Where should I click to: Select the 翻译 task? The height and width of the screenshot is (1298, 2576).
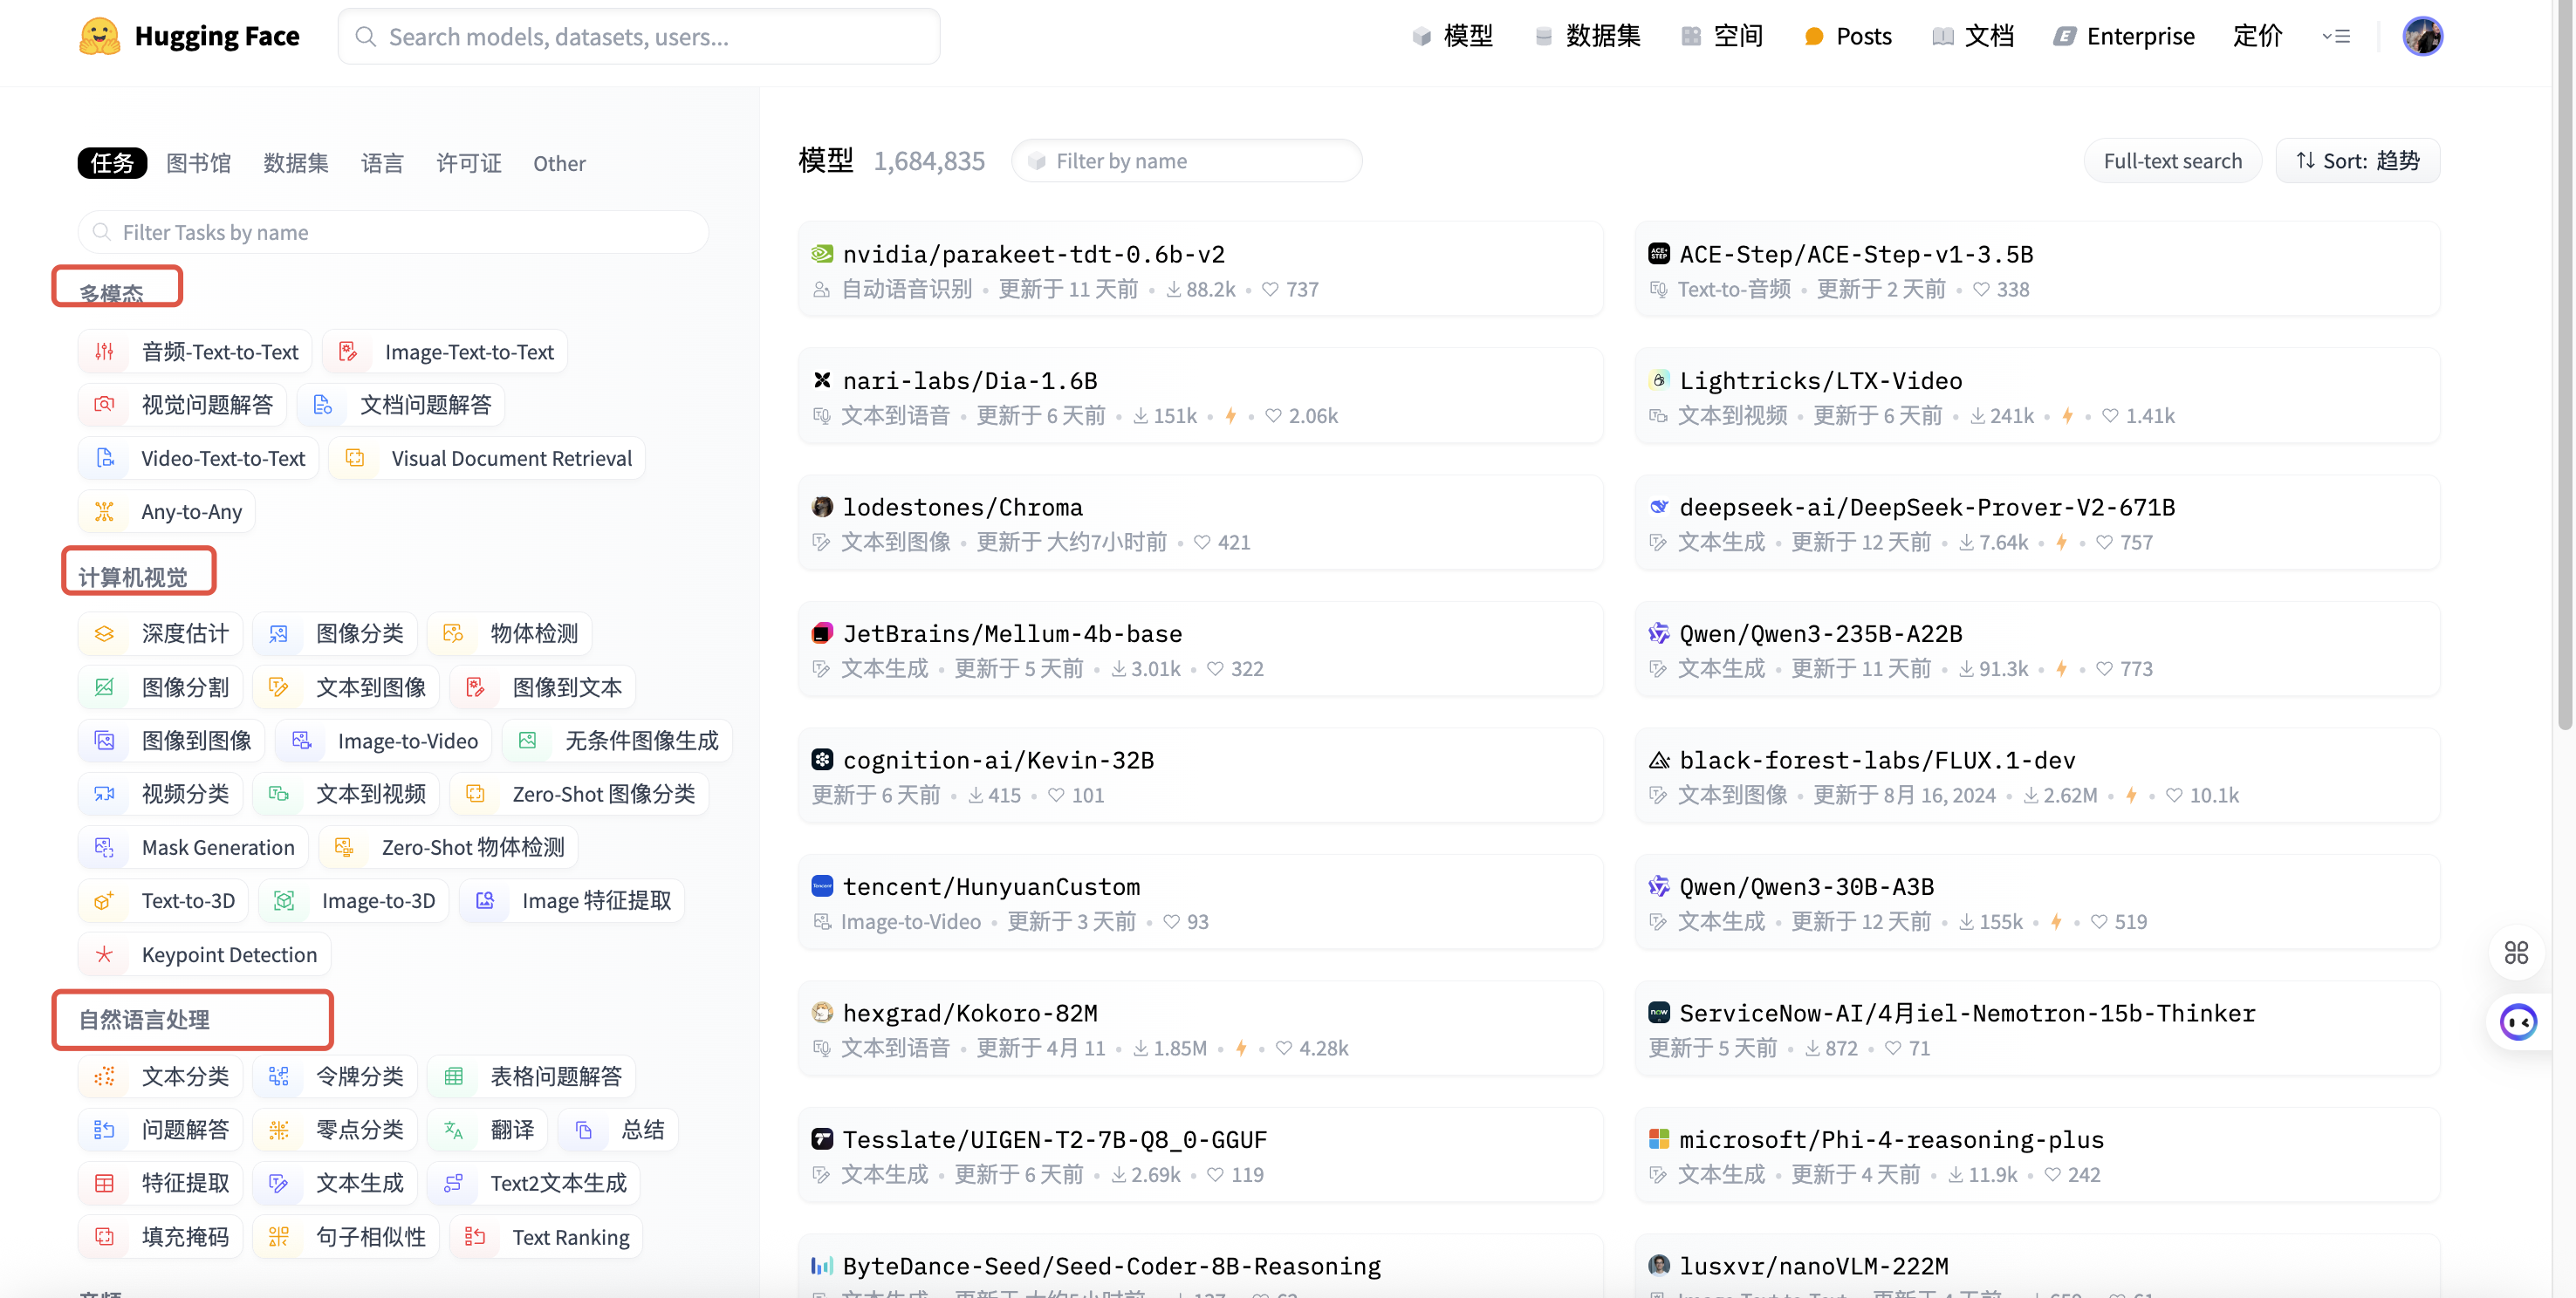(487, 1129)
